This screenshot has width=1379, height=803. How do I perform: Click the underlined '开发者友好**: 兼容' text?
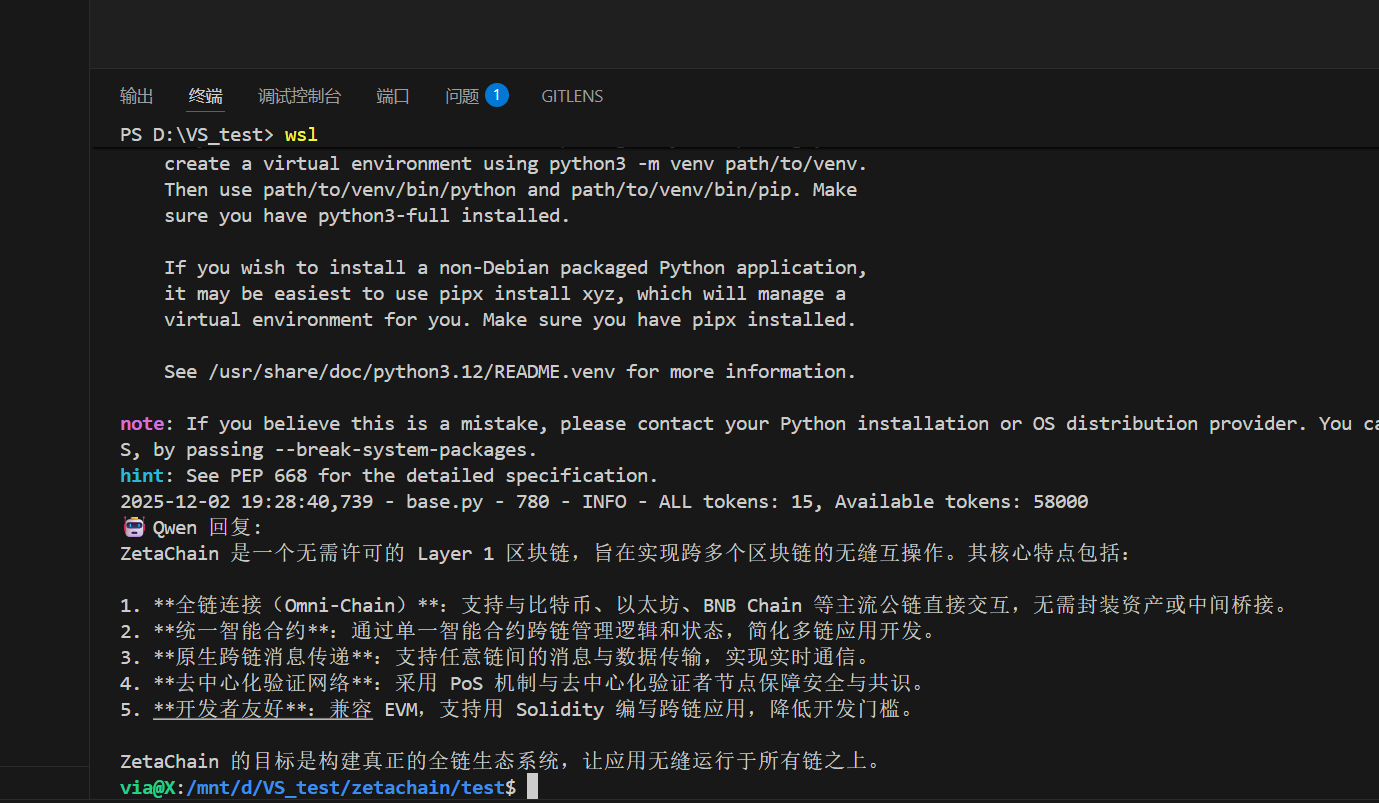click(263, 710)
